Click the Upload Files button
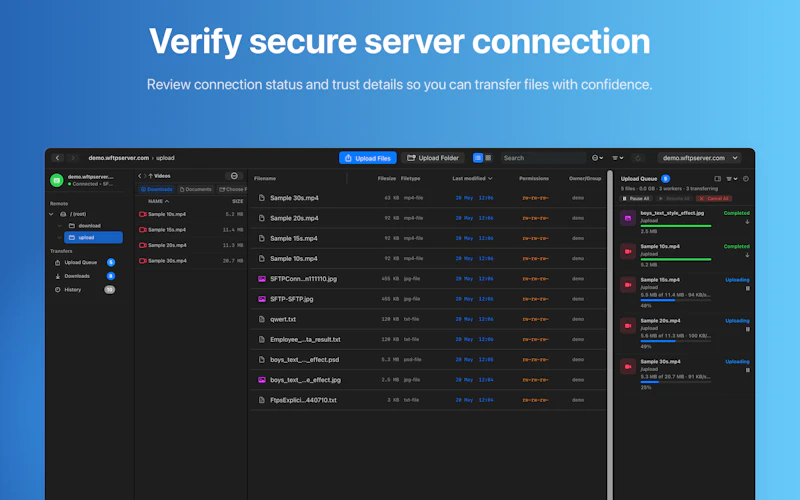 pos(368,158)
